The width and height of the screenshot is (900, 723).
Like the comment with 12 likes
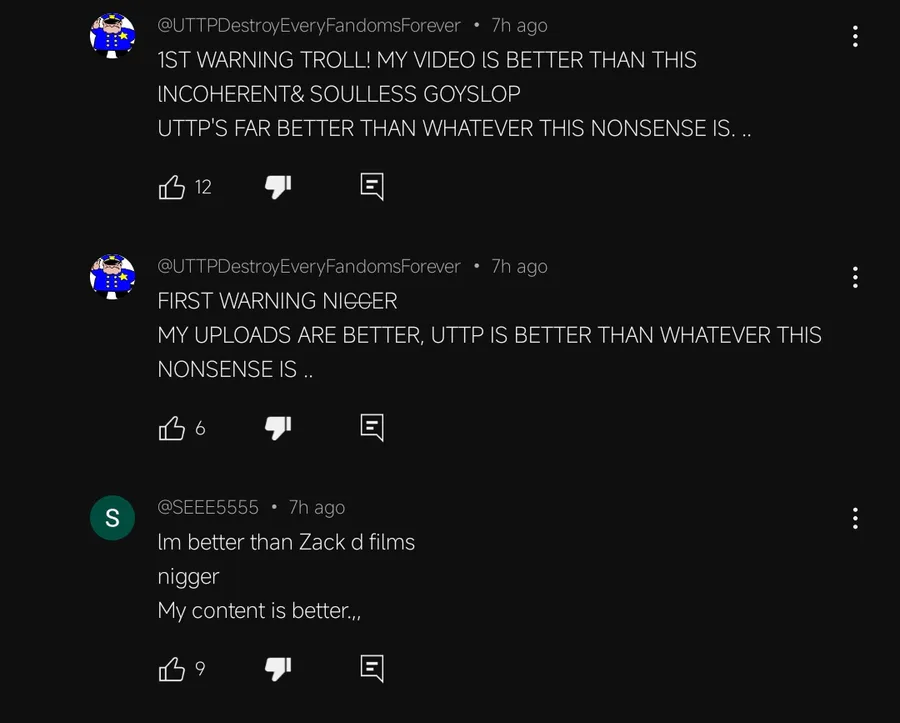pyautogui.click(x=172, y=187)
